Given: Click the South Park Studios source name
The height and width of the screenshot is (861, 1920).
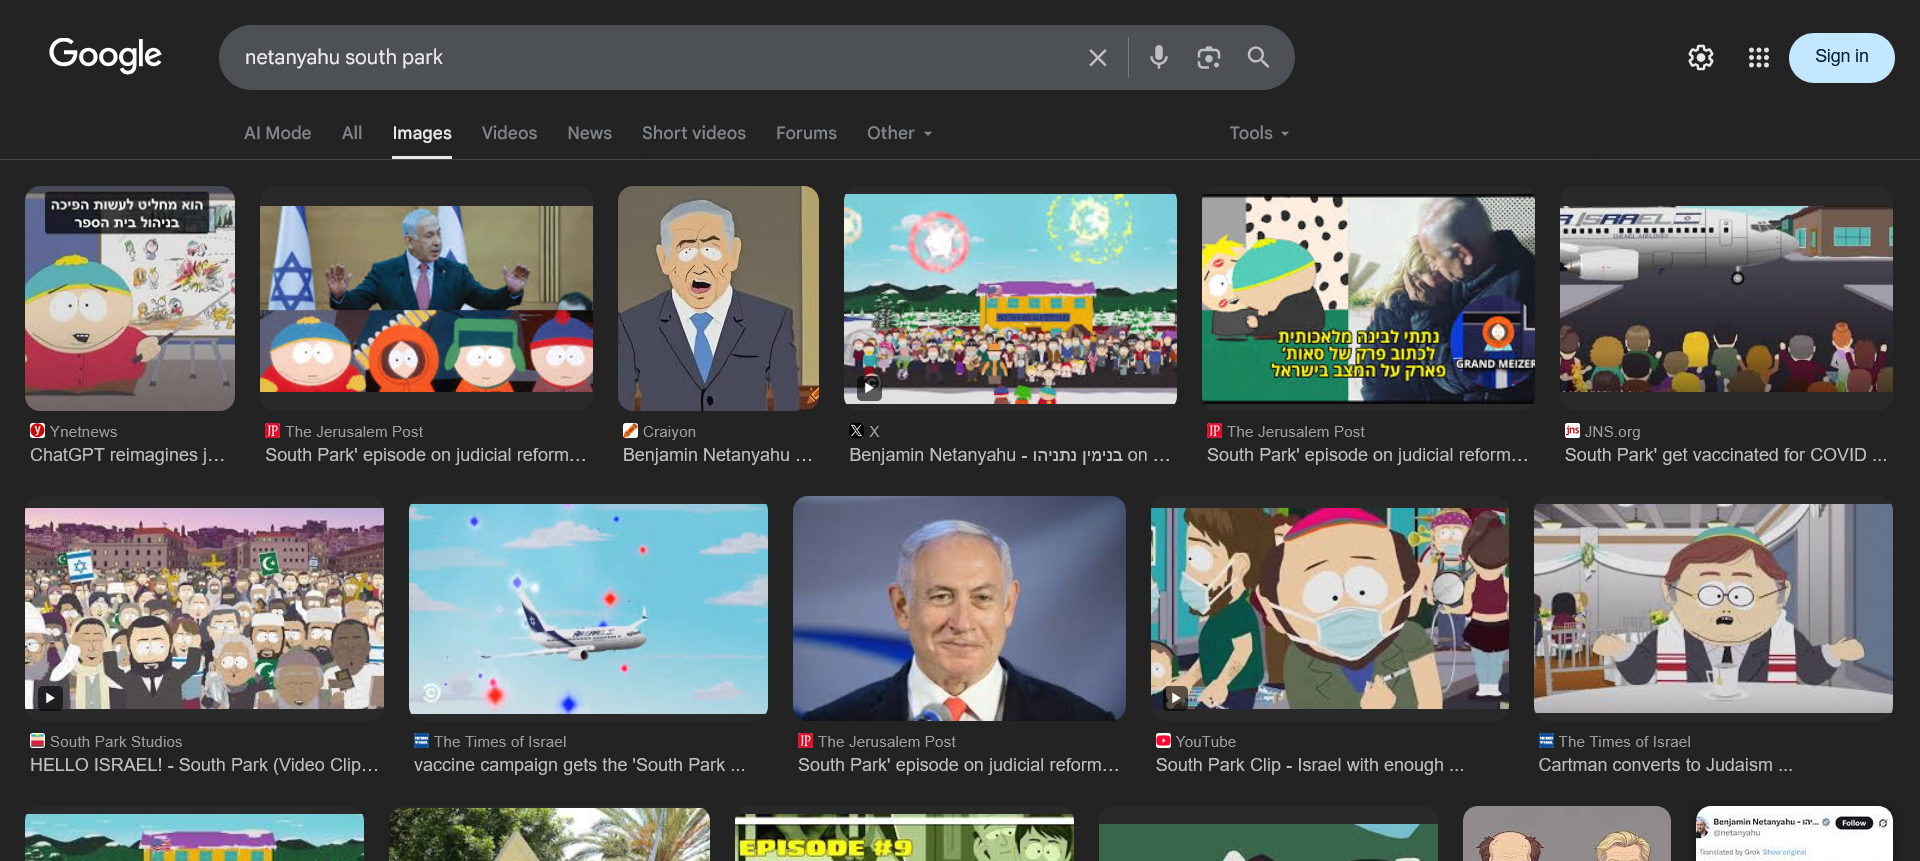Looking at the screenshot, I should click(x=116, y=742).
